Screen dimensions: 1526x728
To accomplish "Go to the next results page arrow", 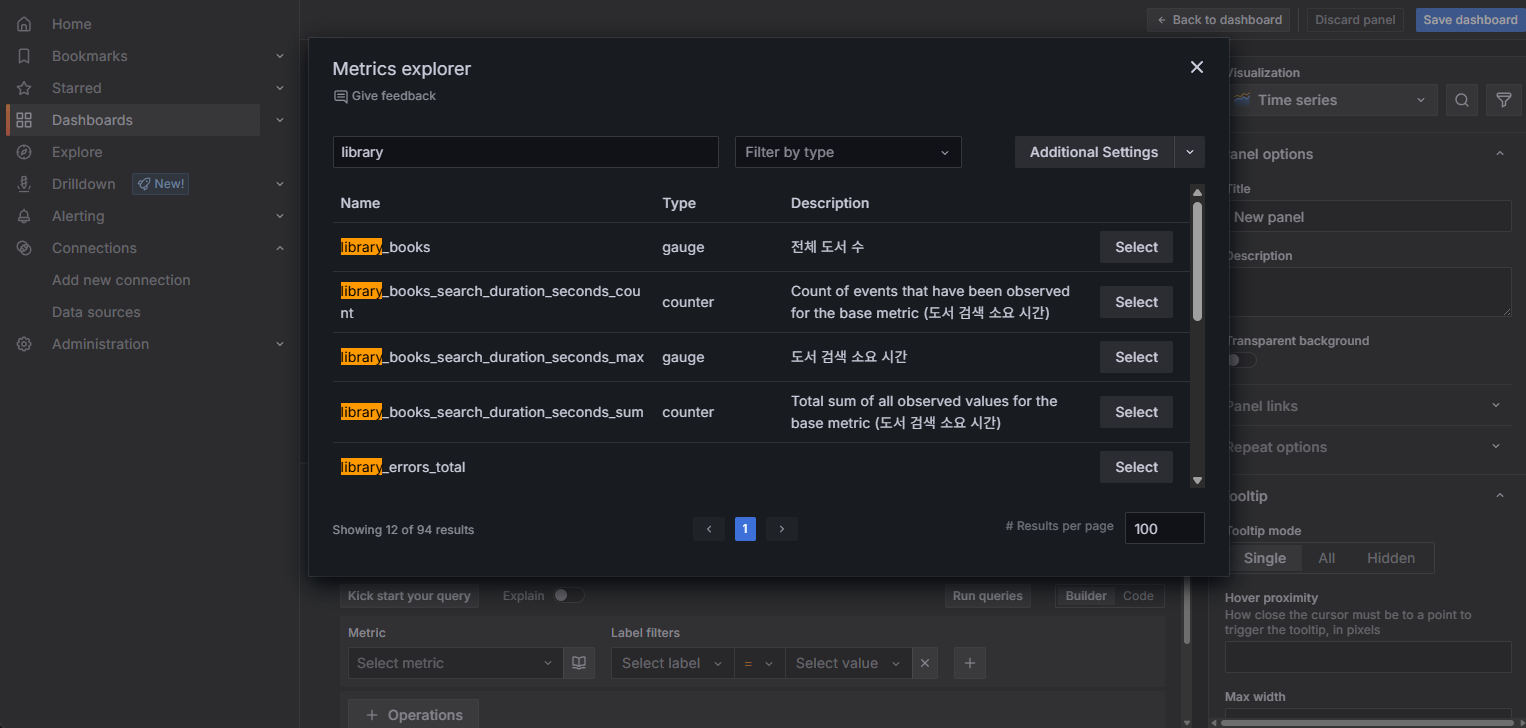I will click(782, 529).
